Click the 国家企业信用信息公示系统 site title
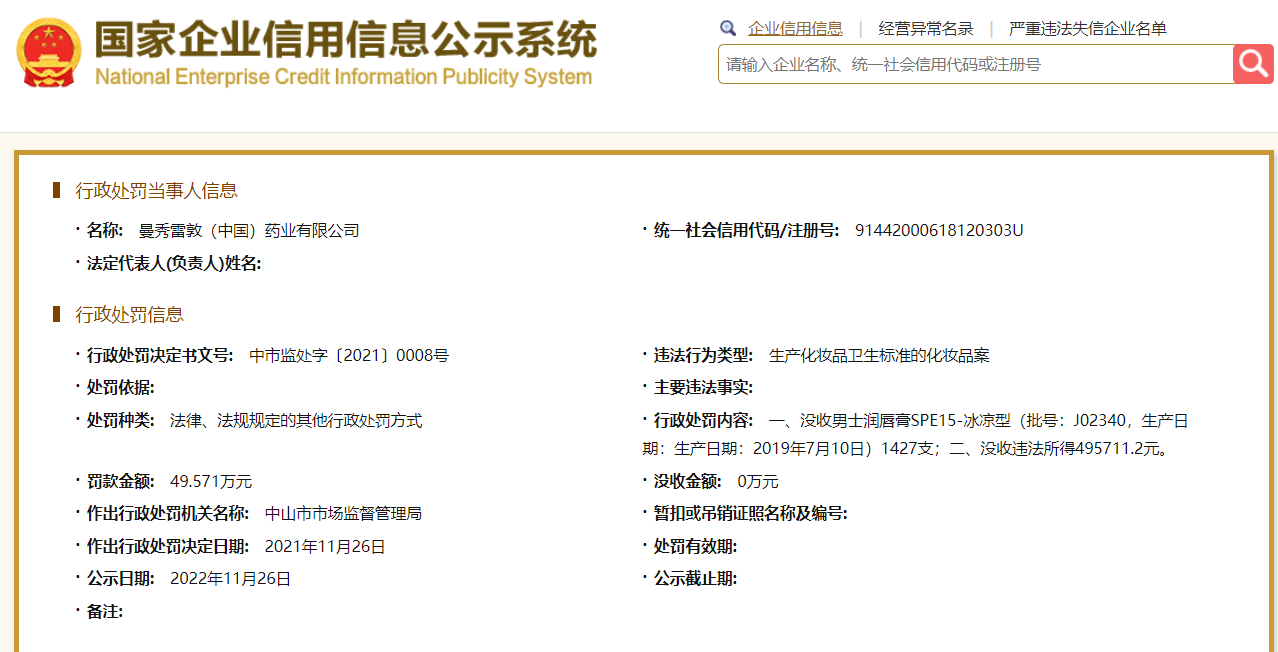This screenshot has width=1278, height=652. 346,39
